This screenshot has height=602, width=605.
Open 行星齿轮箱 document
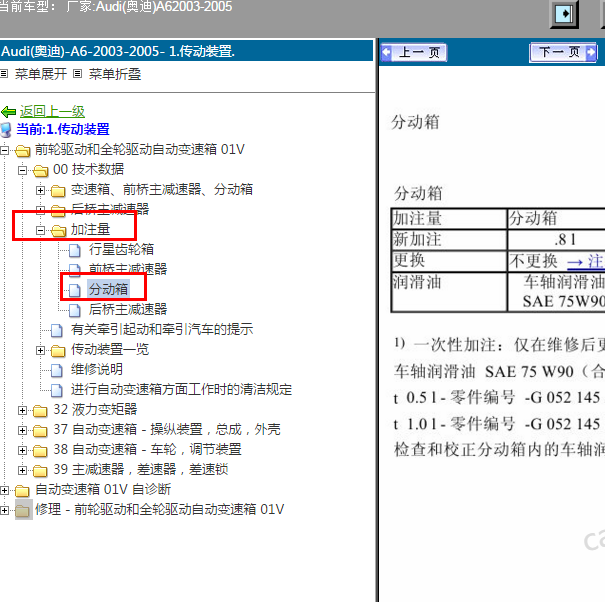pos(121,249)
